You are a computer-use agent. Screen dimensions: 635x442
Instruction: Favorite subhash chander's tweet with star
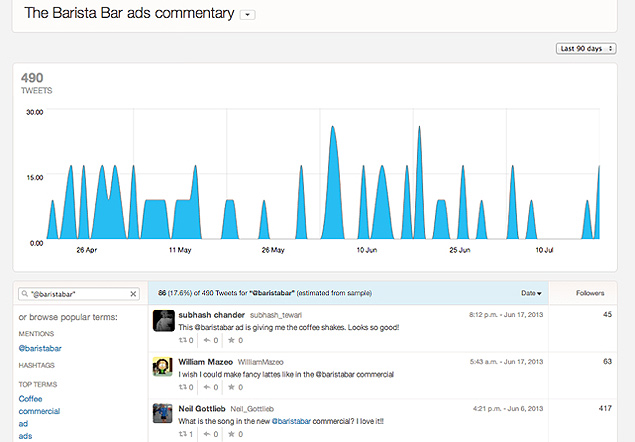235,340
